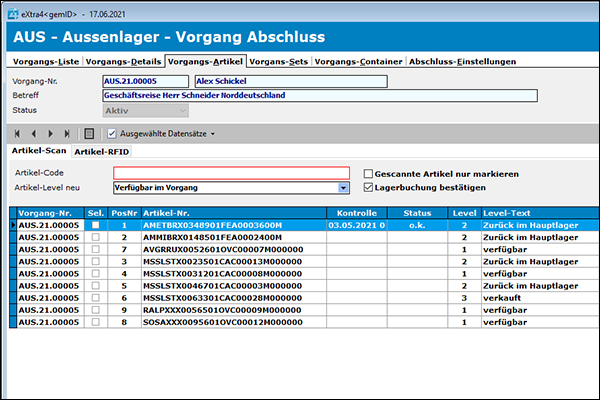Expand the Ausgewählte Datensätze dropdown arrow
The image size is (600, 400).
coord(212,133)
